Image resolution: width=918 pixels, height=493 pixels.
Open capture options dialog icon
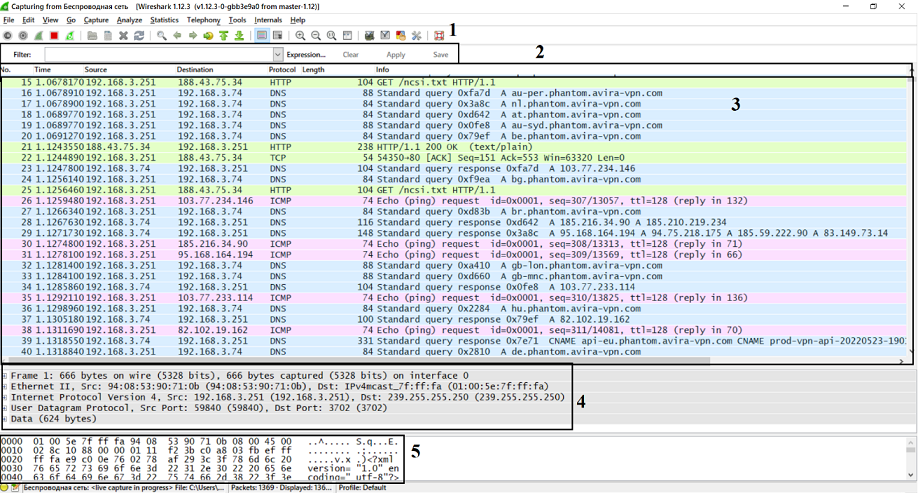coord(23,36)
